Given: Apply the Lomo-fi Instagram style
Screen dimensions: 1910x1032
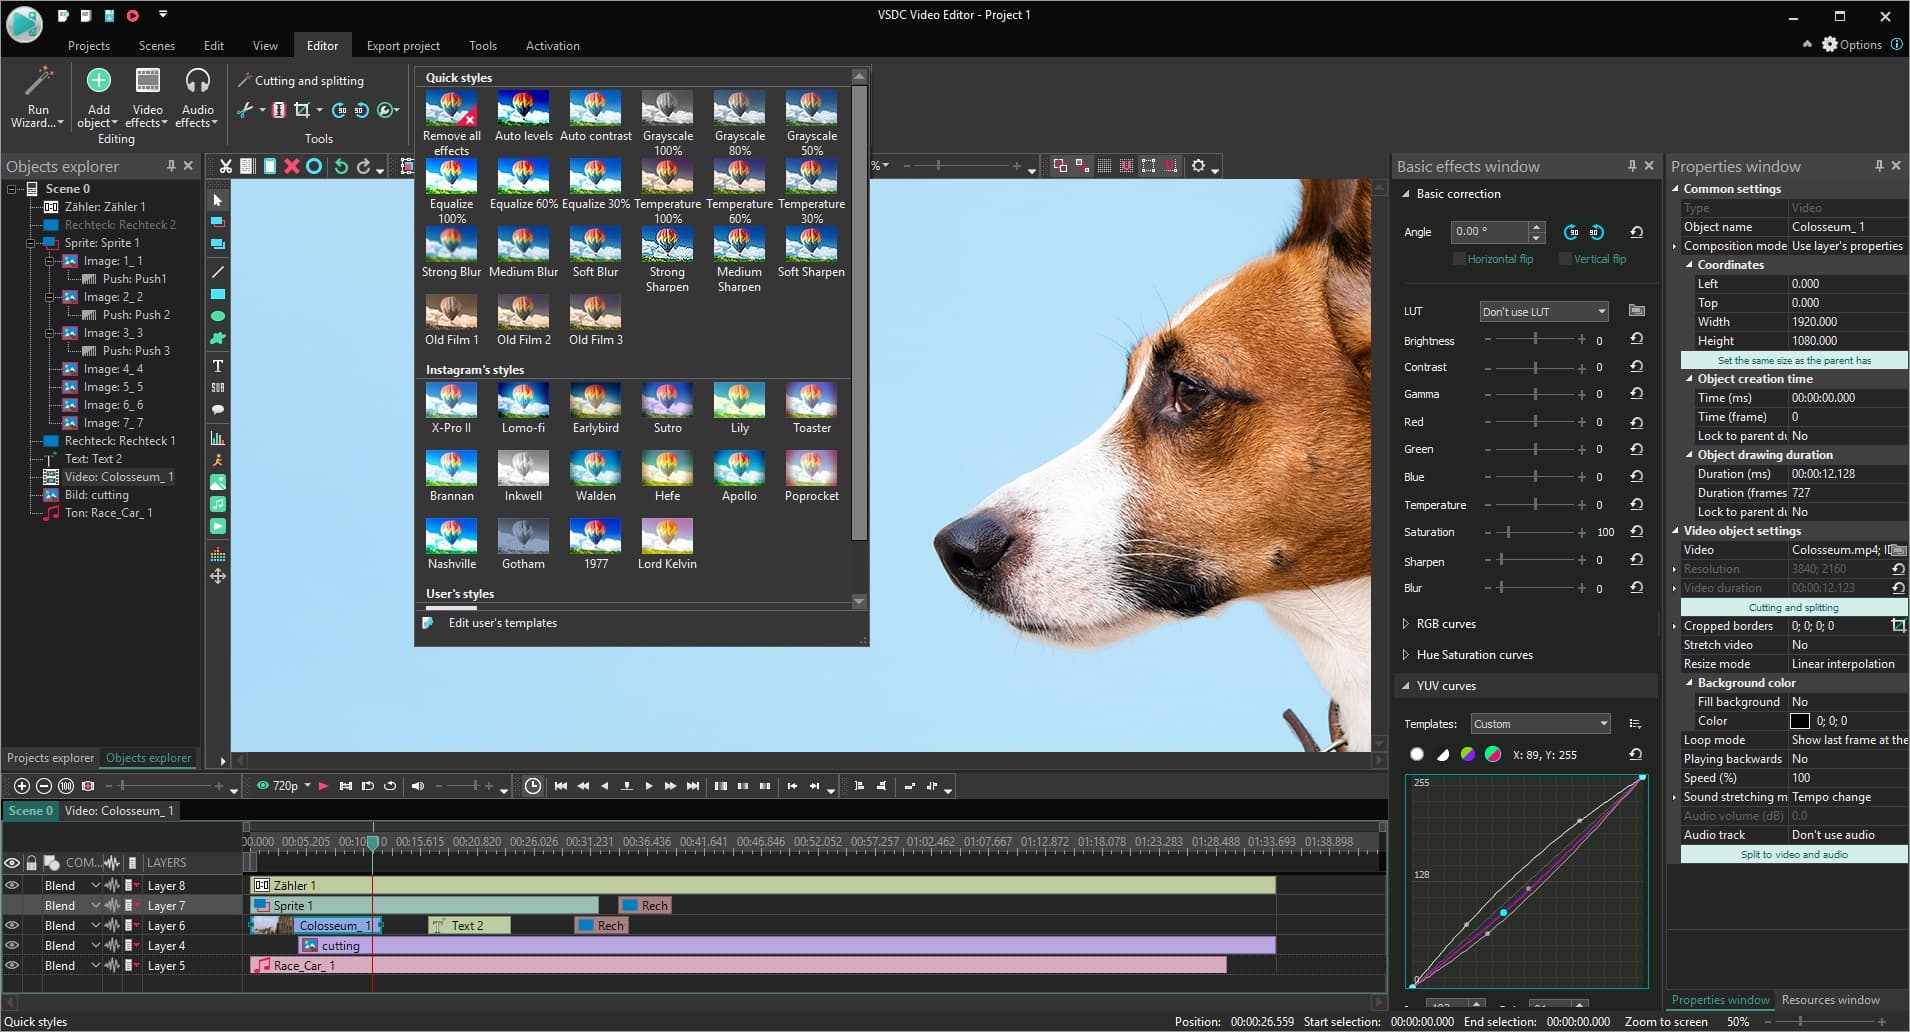Looking at the screenshot, I should click(523, 408).
